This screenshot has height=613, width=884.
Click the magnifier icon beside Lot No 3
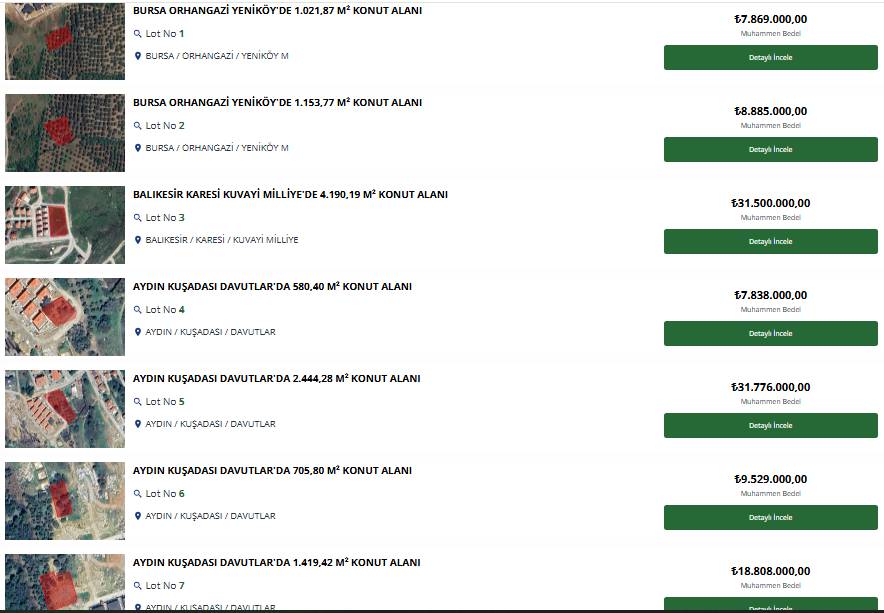pos(138,218)
